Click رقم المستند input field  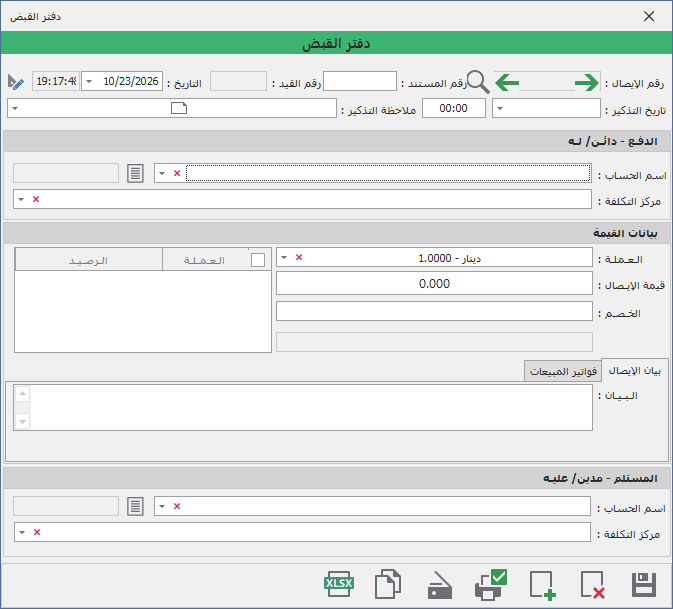pos(360,81)
